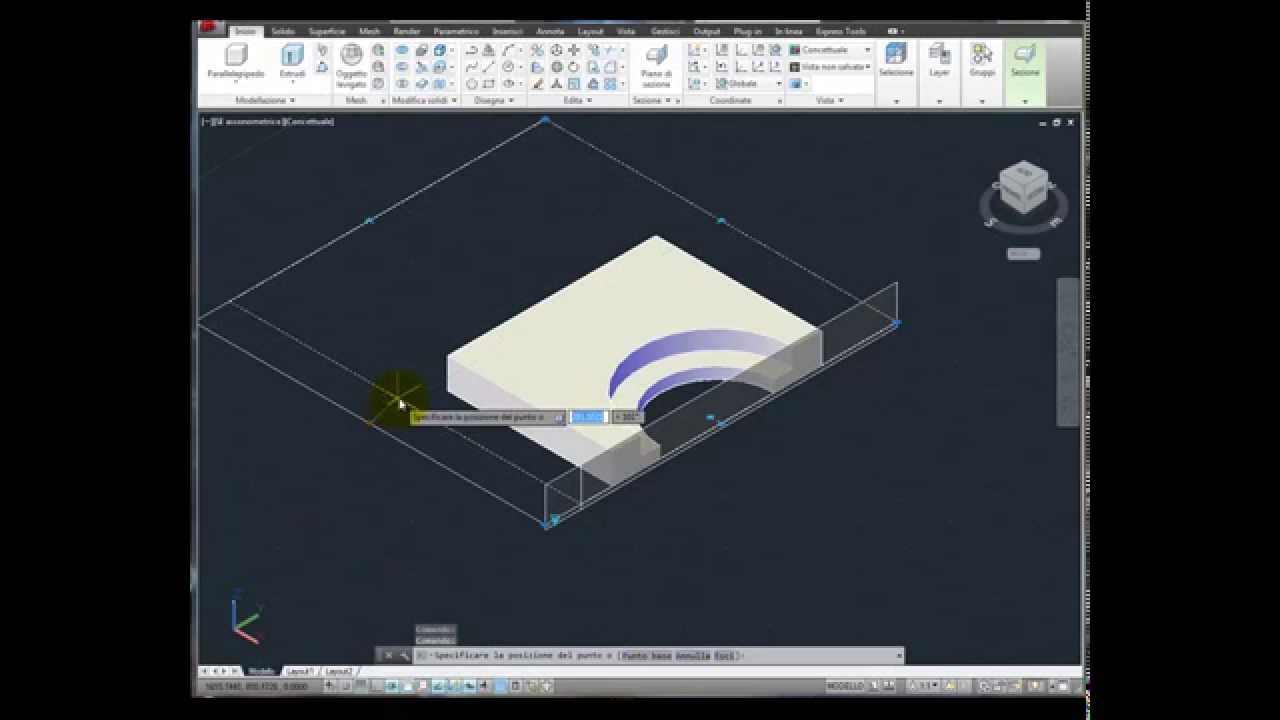Screen dimensions: 1280x720
Task: Open the Layout2 drawing tab
Action: (339, 671)
